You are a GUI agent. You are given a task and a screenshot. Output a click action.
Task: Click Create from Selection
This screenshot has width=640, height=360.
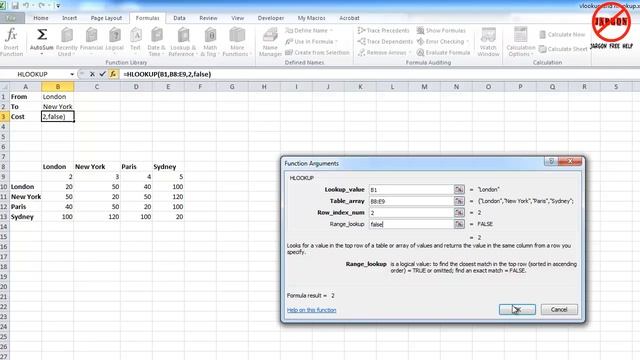[317, 53]
